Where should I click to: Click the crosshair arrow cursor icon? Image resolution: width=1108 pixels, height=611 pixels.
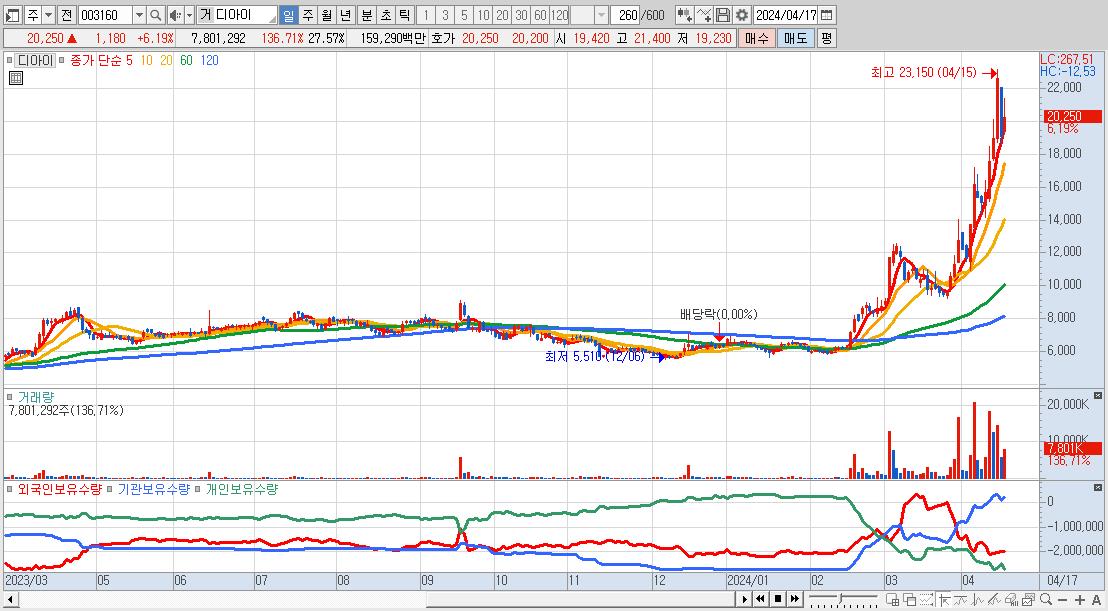click(944, 600)
